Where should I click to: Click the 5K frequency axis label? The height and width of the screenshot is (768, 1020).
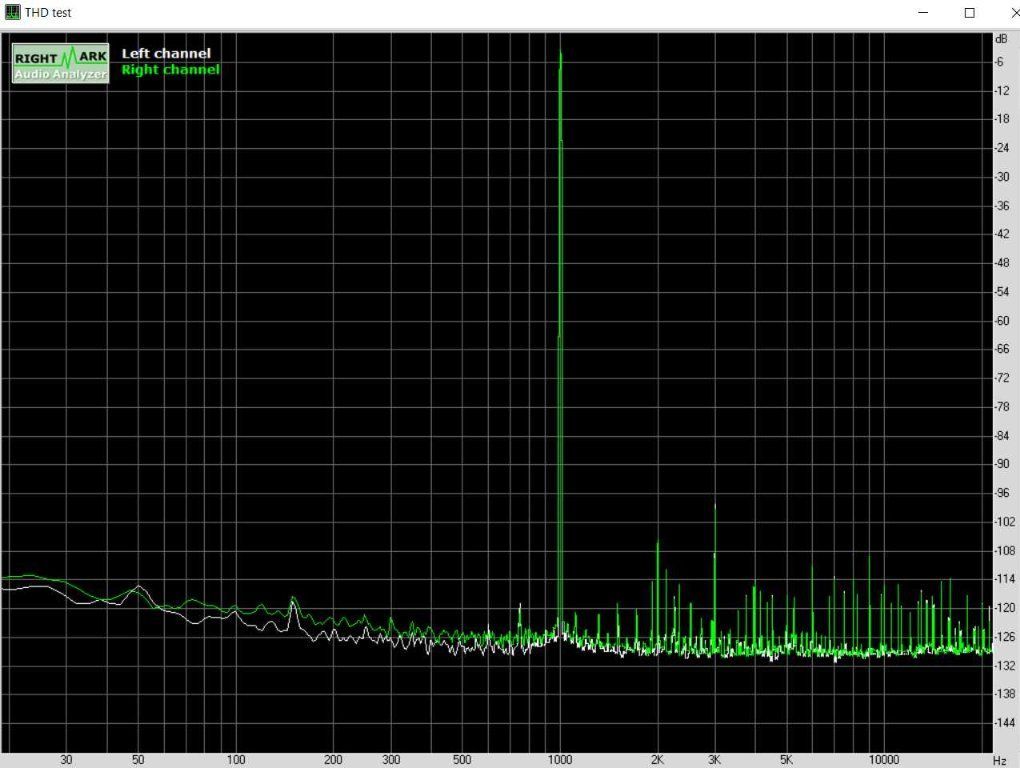(x=786, y=760)
